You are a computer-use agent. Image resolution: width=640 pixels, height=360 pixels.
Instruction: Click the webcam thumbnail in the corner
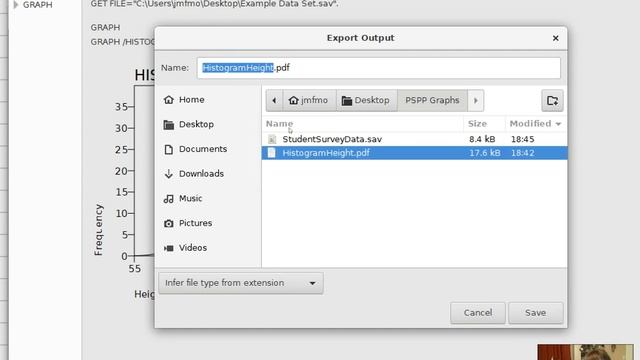(x=585, y=352)
